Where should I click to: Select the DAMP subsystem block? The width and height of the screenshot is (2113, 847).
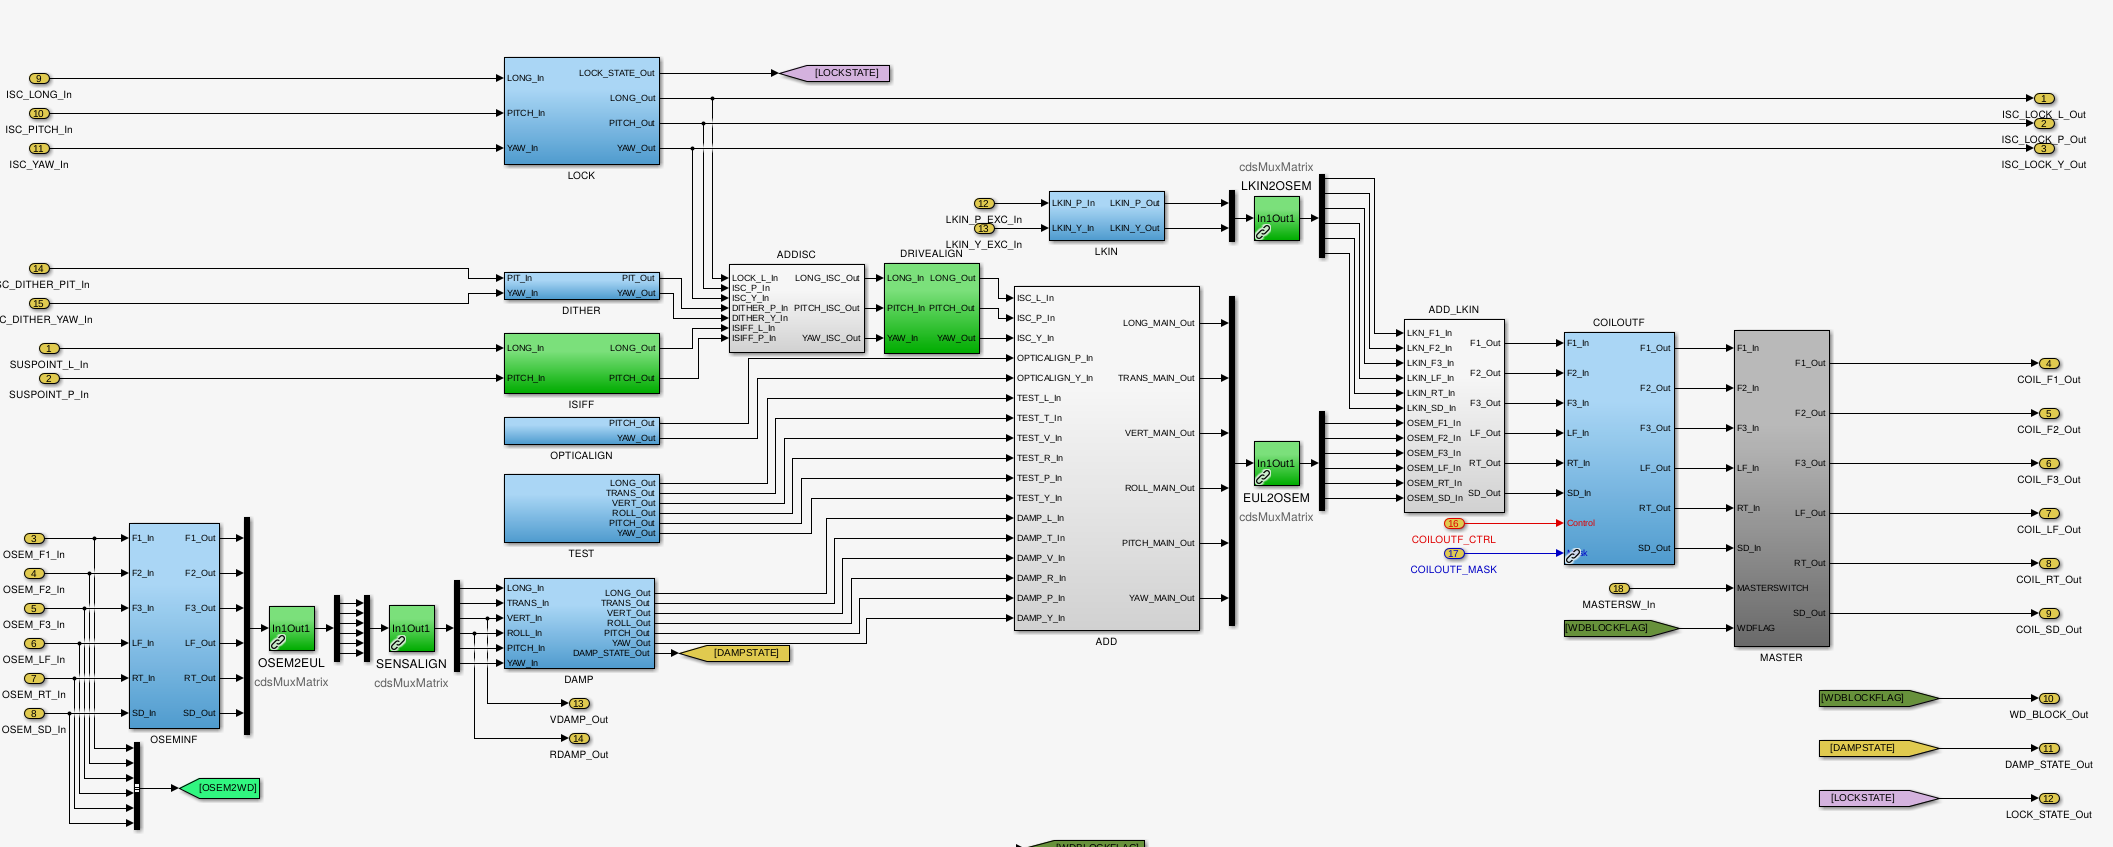click(579, 623)
